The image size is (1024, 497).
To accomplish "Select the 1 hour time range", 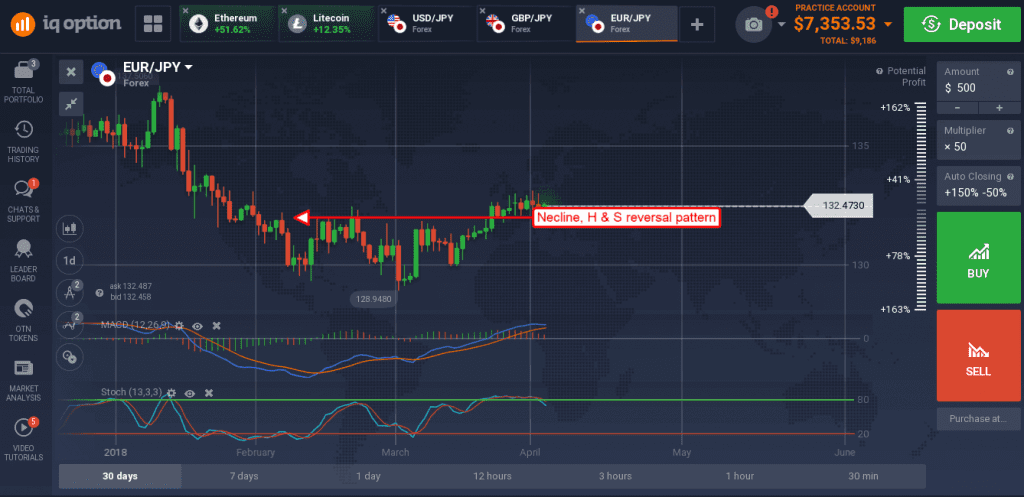I will click(739, 476).
